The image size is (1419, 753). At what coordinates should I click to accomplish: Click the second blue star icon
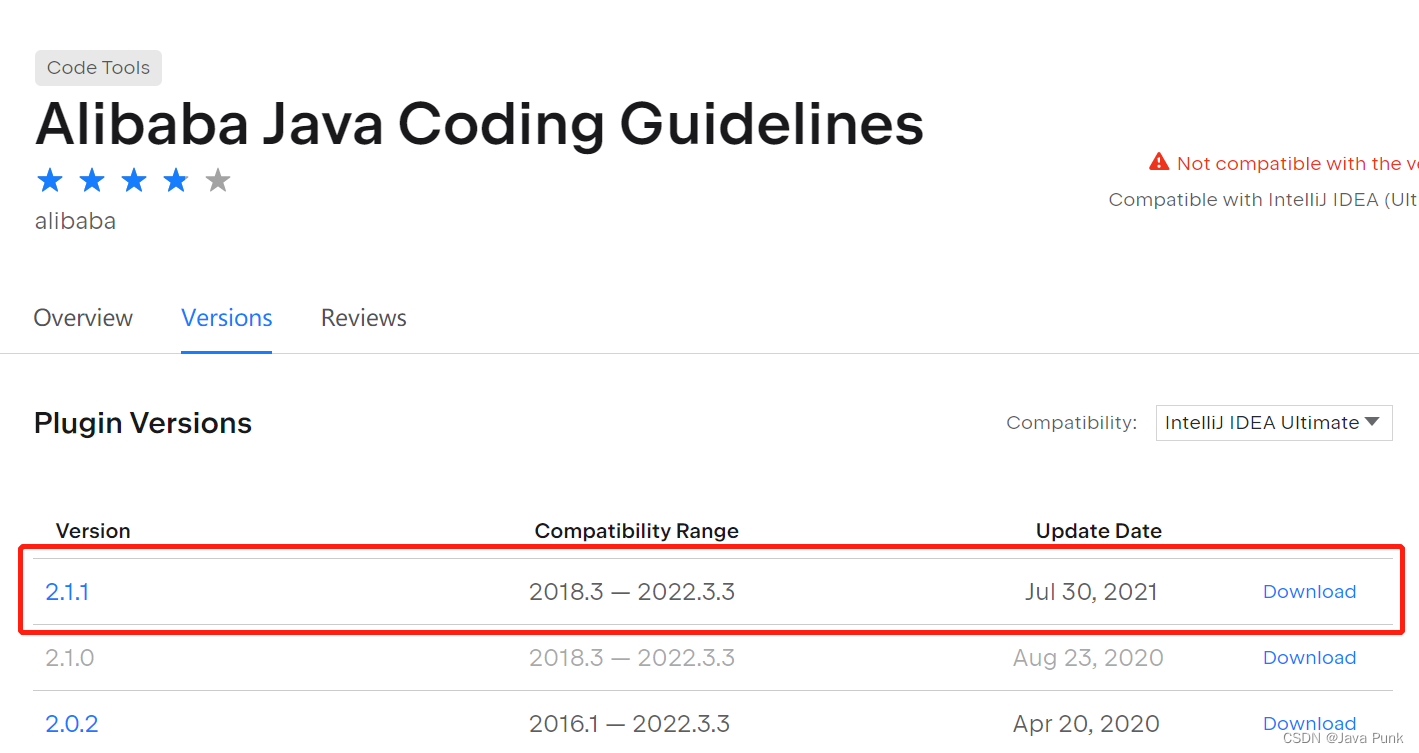92,180
